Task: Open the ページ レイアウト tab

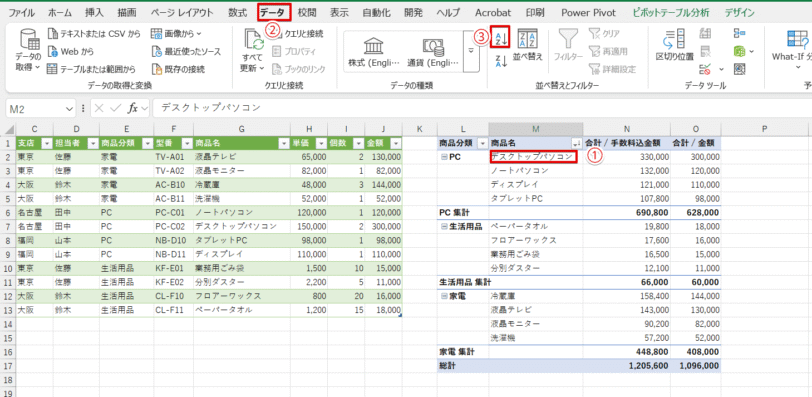Action: (x=182, y=12)
